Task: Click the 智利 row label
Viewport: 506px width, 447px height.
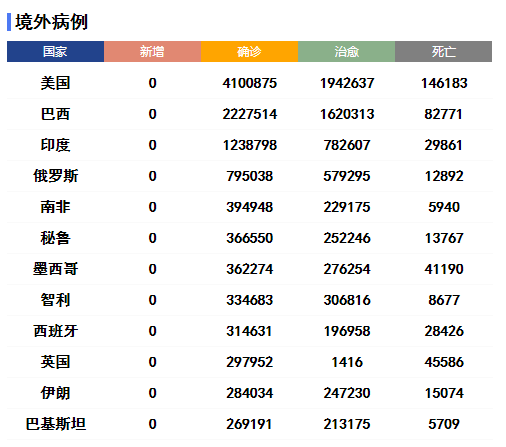Action: click(55, 300)
